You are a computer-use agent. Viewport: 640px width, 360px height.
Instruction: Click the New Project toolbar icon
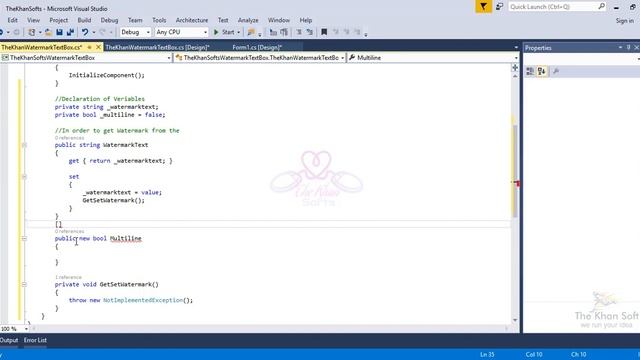(x=32, y=32)
